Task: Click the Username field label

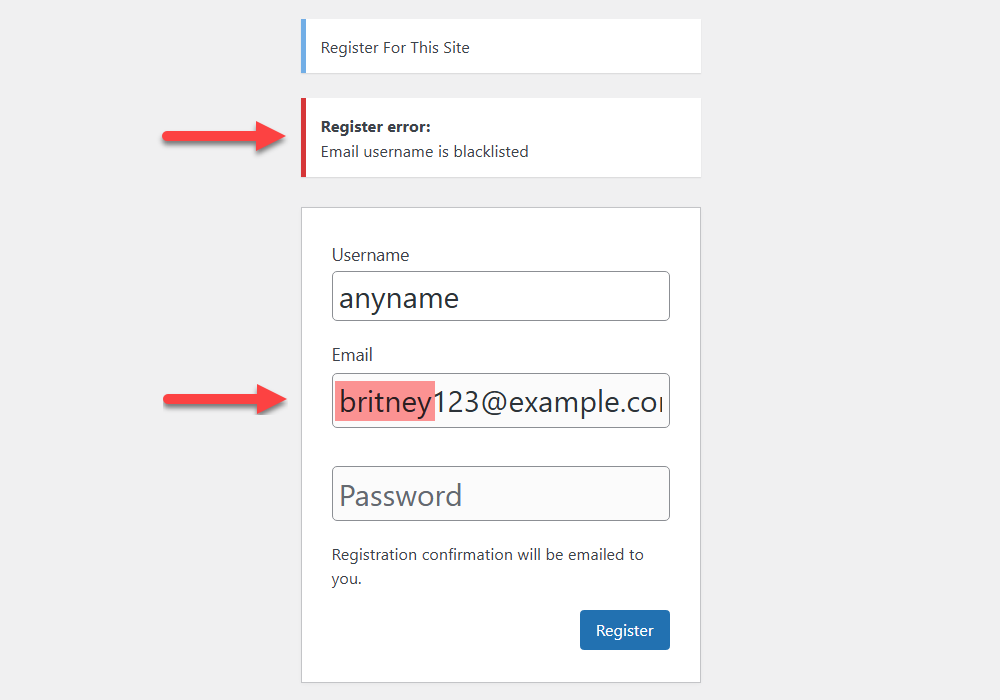Action: coord(370,255)
